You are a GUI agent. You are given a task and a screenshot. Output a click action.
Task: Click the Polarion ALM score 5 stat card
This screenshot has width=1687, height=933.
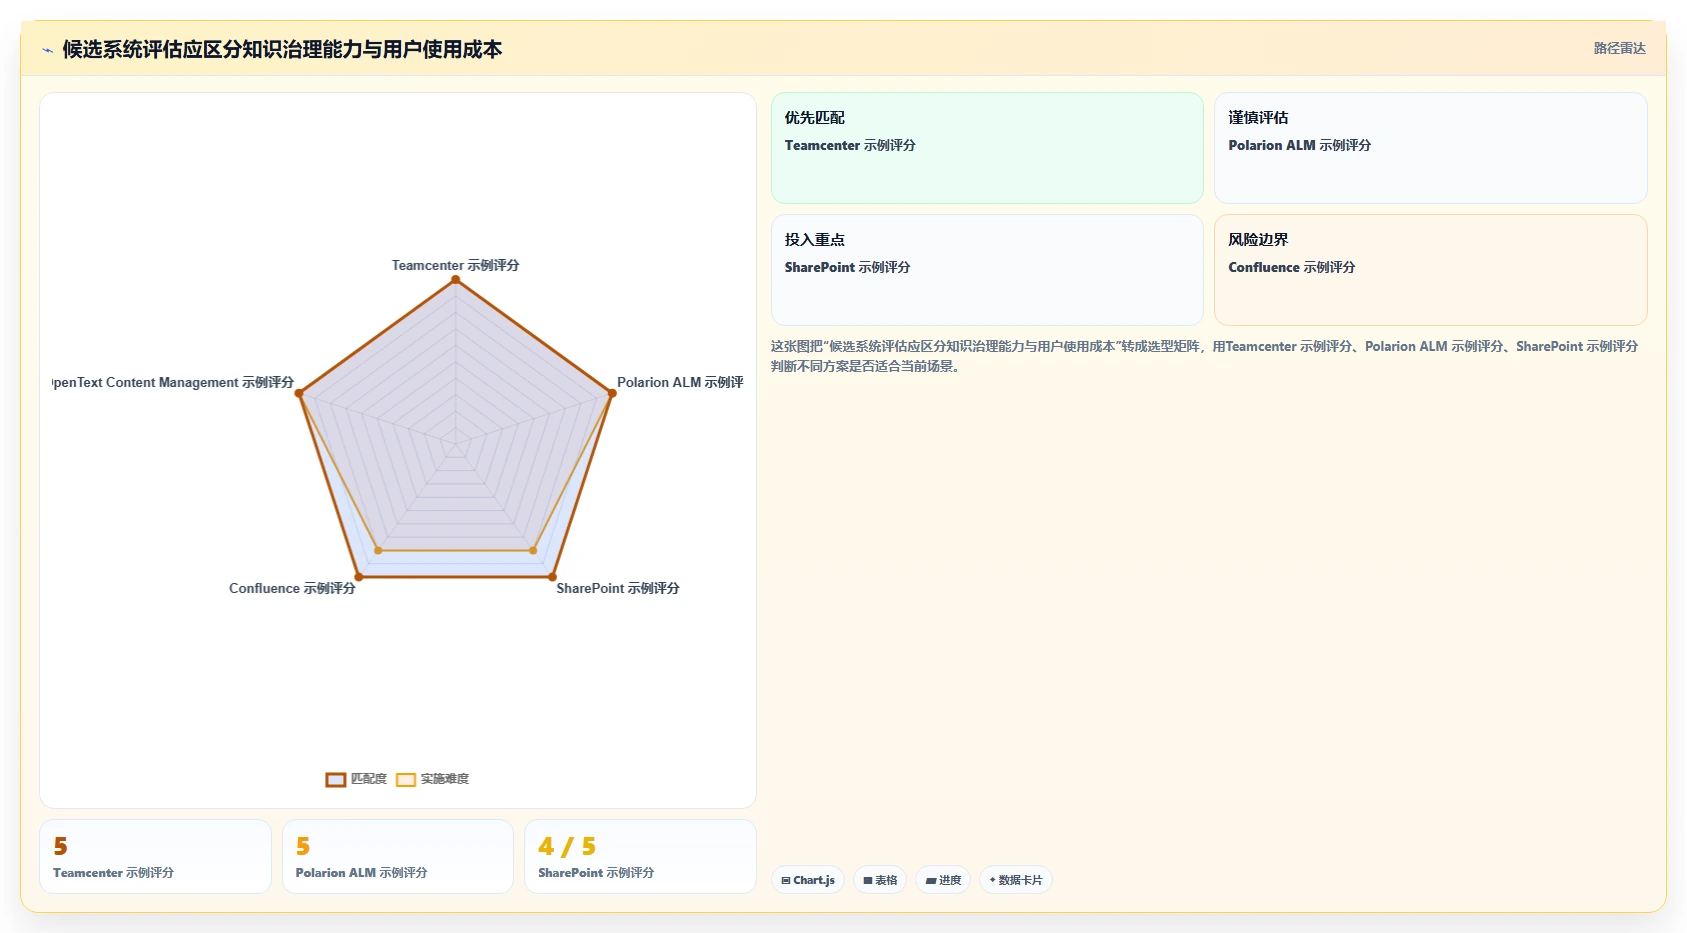click(x=398, y=856)
